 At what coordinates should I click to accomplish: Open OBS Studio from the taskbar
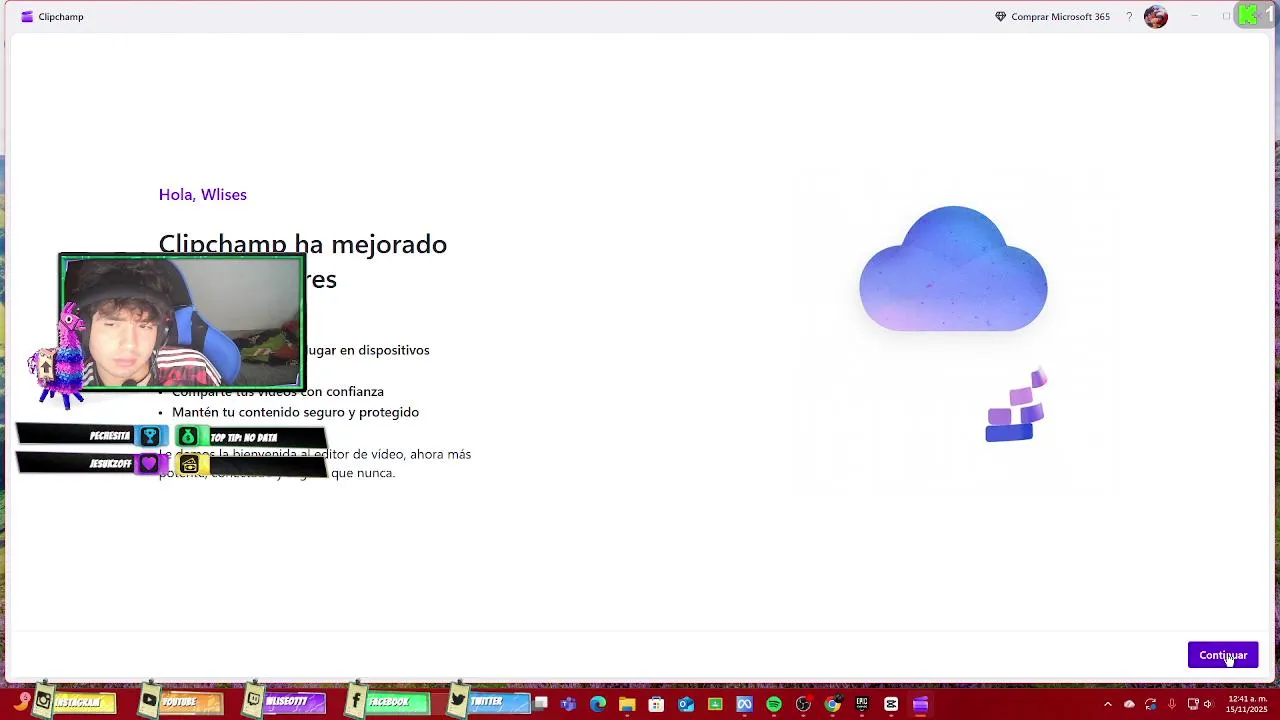coord(803,704)
